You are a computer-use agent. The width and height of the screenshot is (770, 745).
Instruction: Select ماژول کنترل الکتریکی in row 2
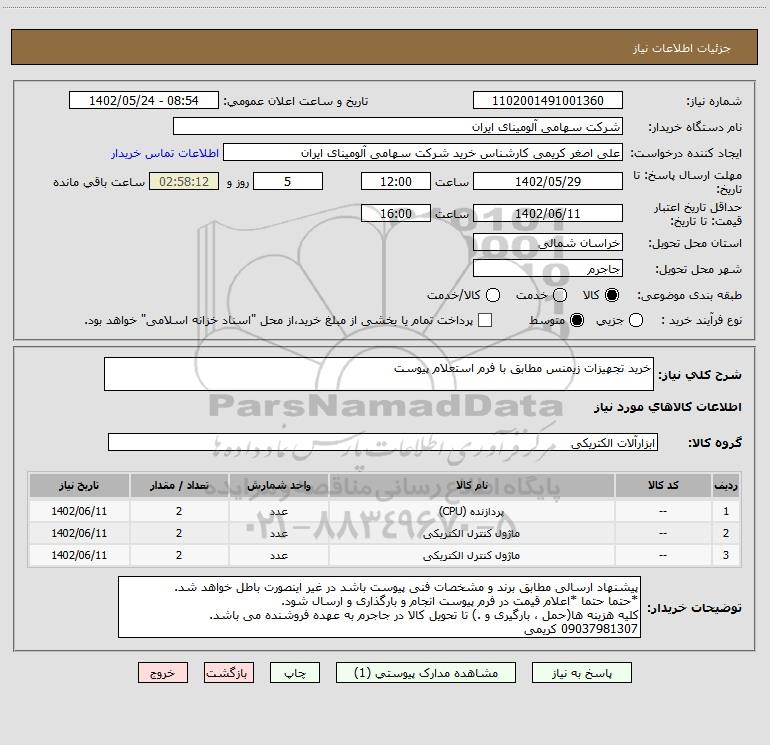point(471,533)
